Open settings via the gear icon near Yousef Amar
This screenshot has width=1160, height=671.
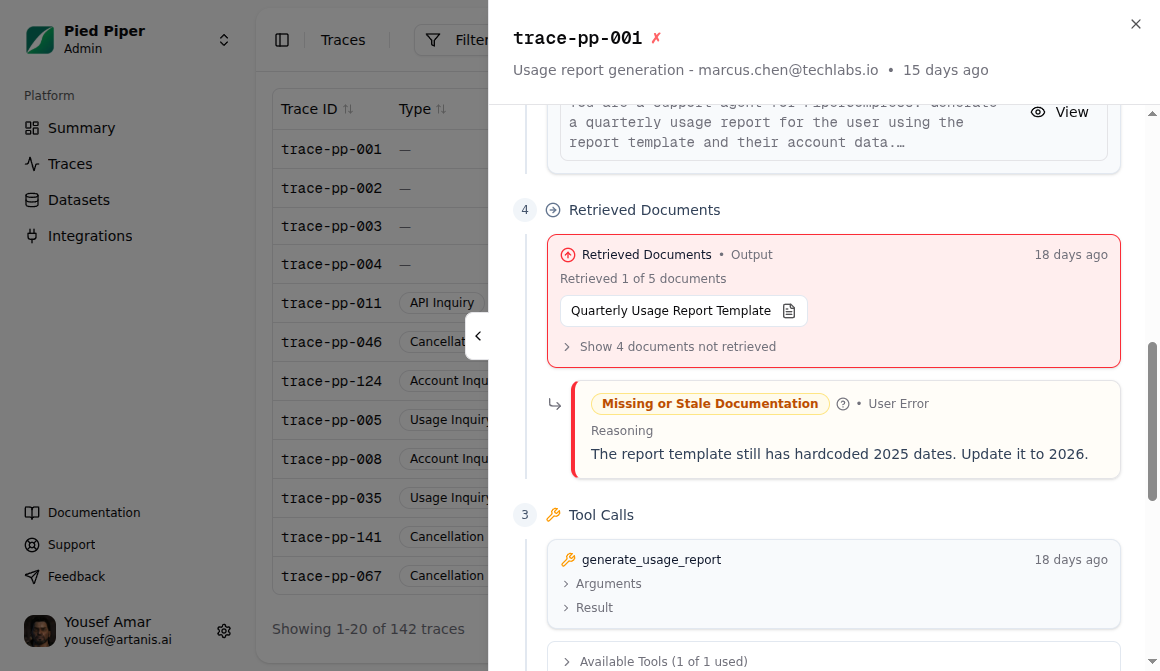pos(224,630)
